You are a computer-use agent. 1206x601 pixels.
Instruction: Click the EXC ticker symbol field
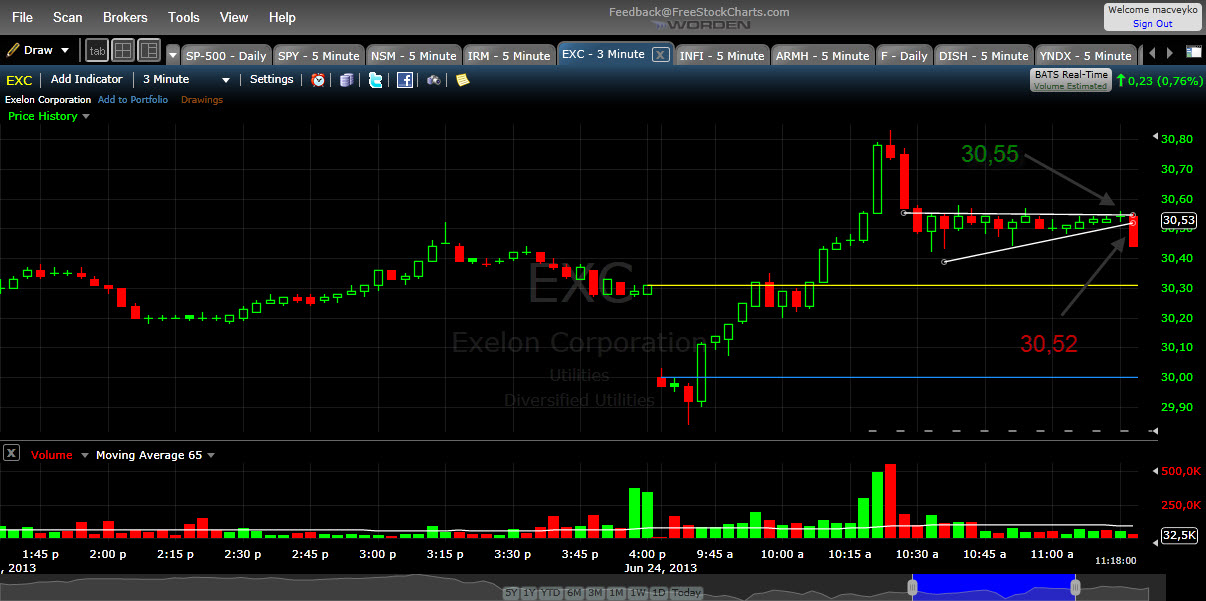coord(20,80)
